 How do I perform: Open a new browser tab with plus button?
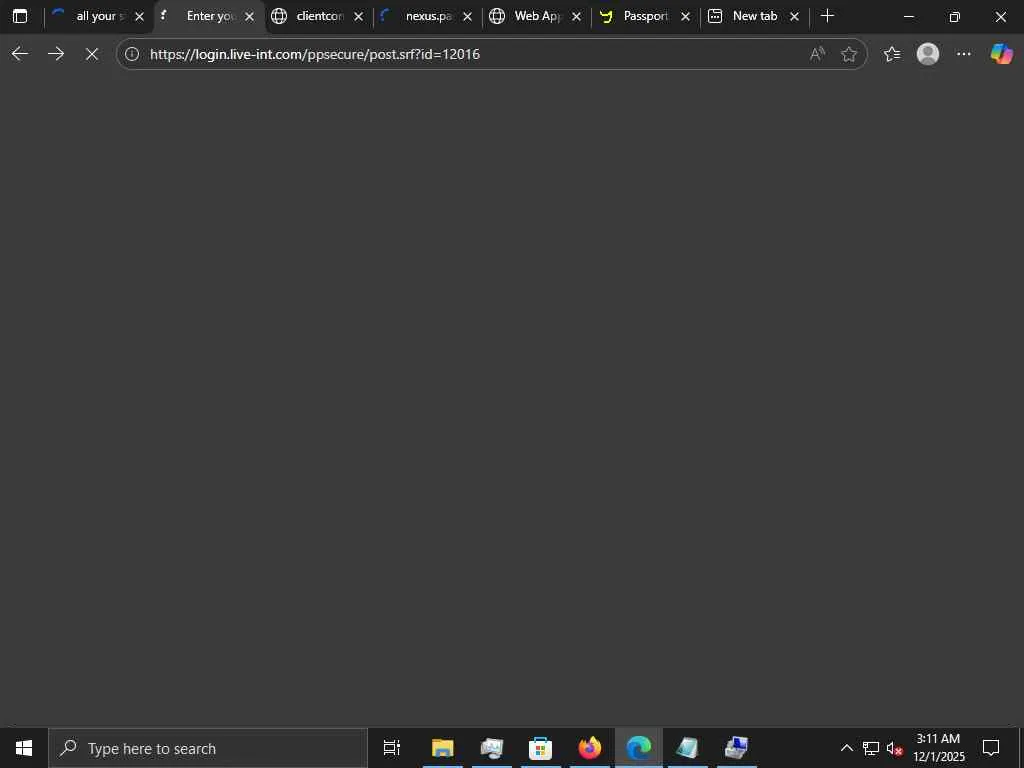coord(827,16)
